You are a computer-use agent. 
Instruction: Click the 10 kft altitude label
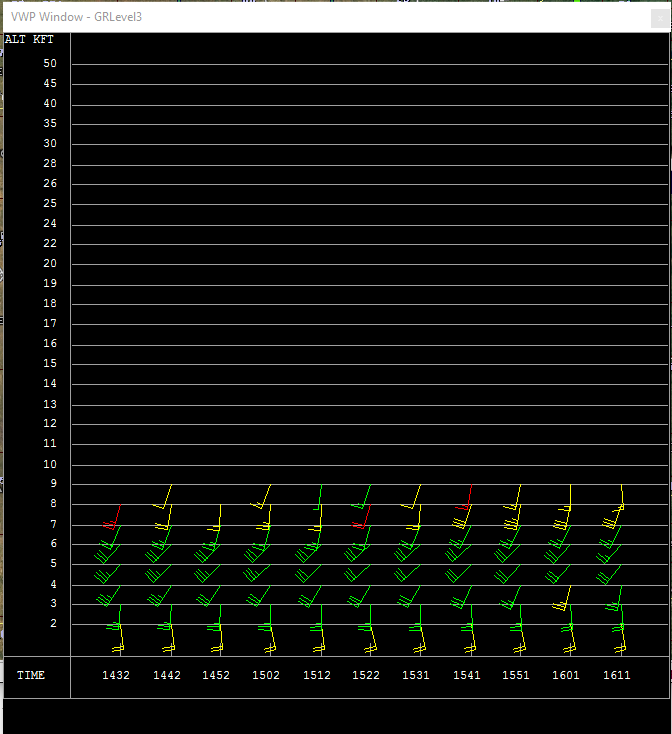[x=50, y=464]
